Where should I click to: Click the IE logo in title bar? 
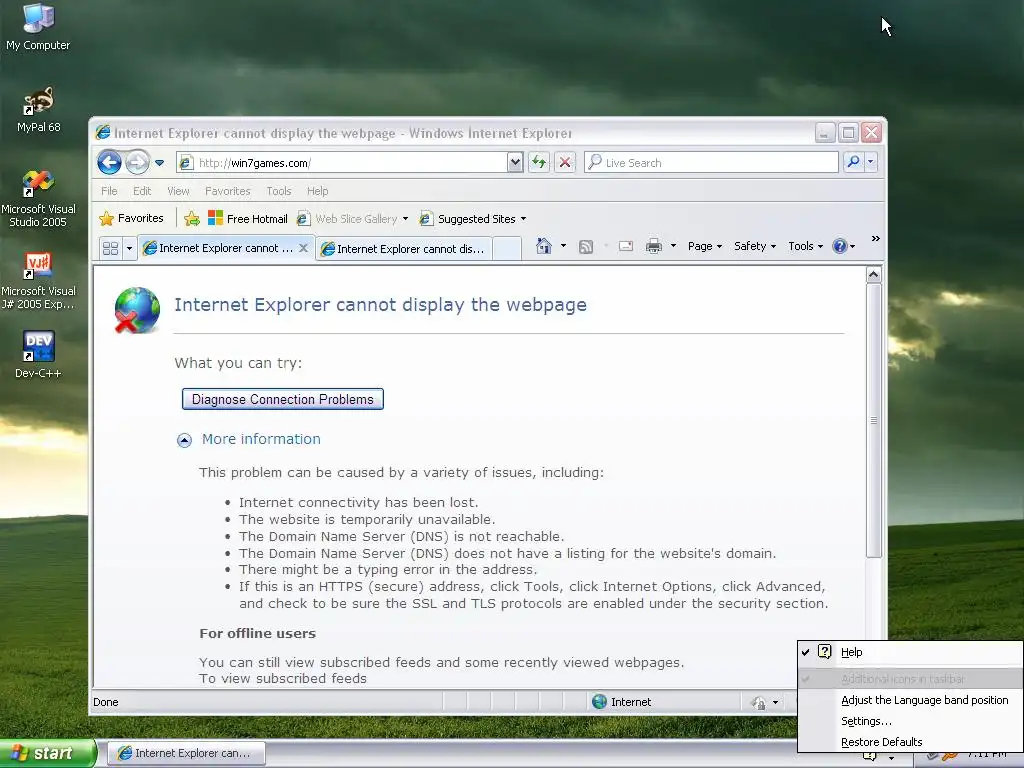(103, 133)
